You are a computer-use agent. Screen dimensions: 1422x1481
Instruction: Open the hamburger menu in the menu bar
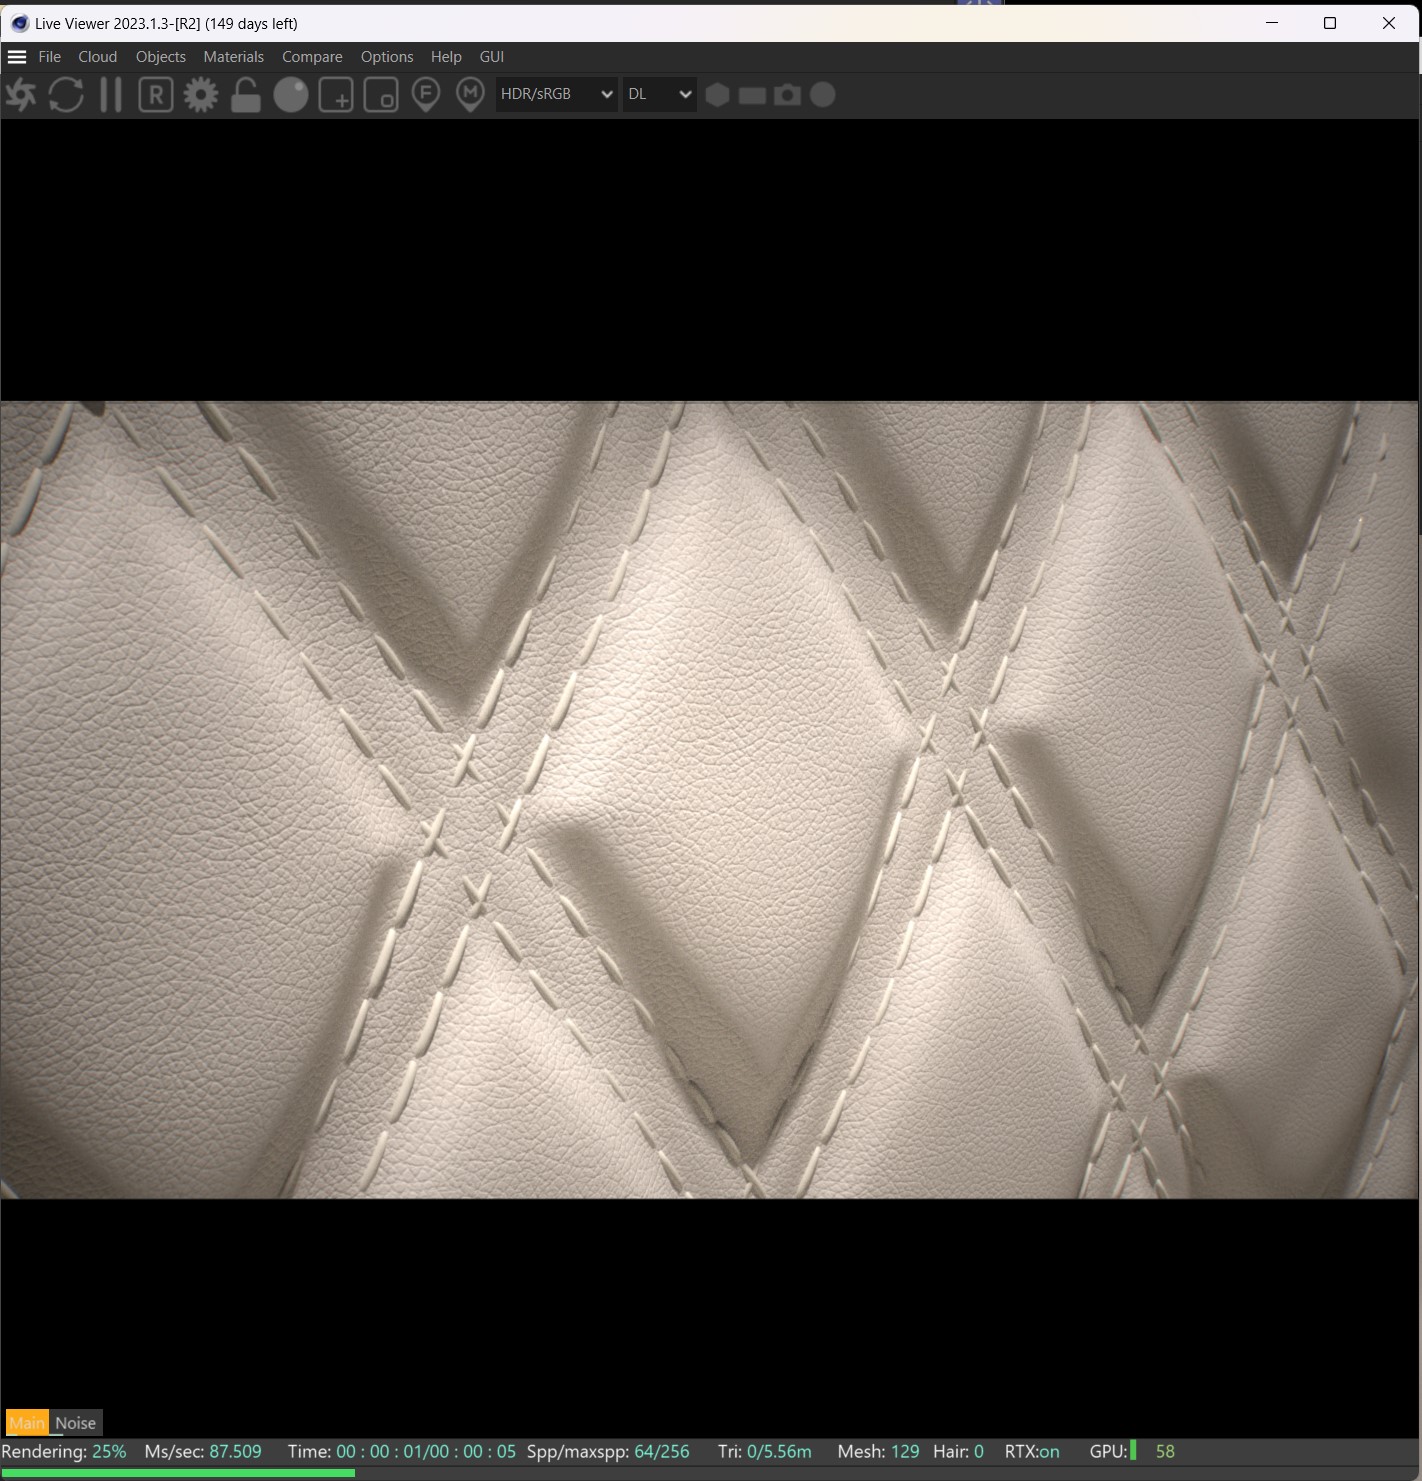(x=17, y=57)
